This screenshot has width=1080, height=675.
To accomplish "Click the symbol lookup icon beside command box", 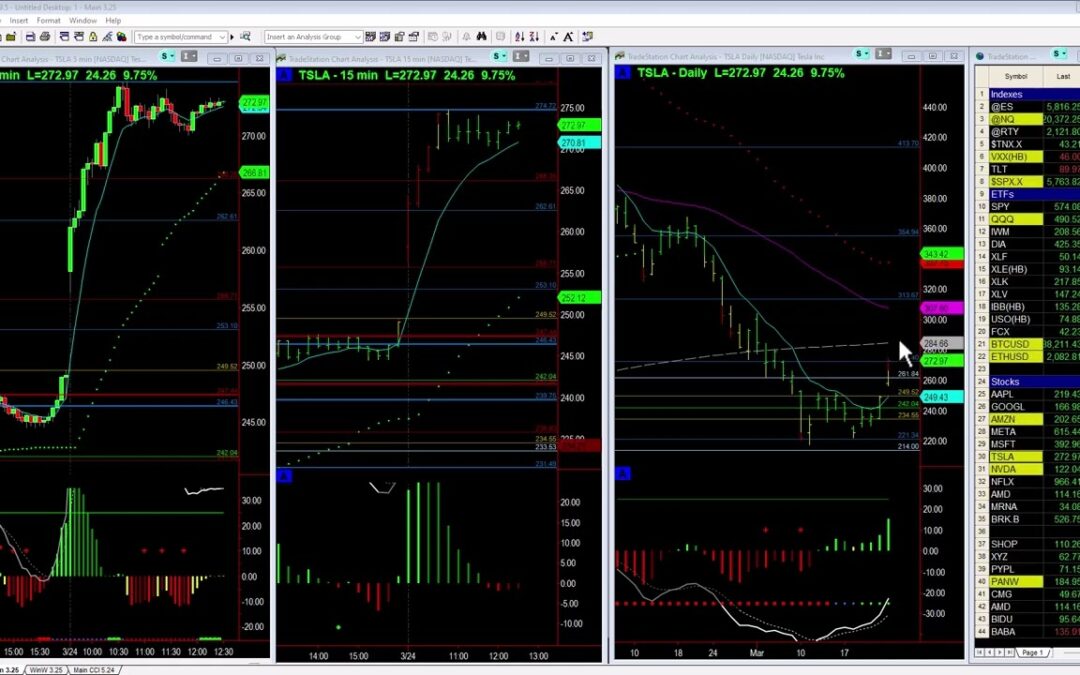I will coord(244,37).
